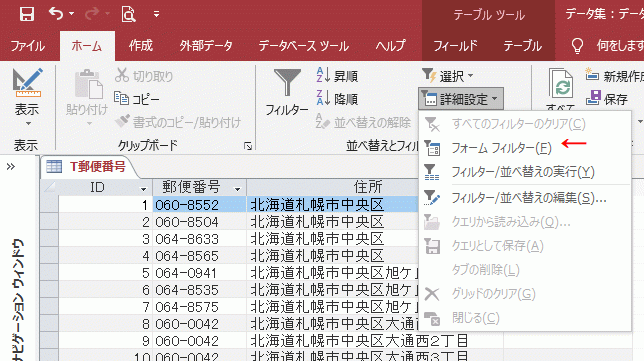
Task: Click postal code cell 060-8552
Action: point(200,205)
